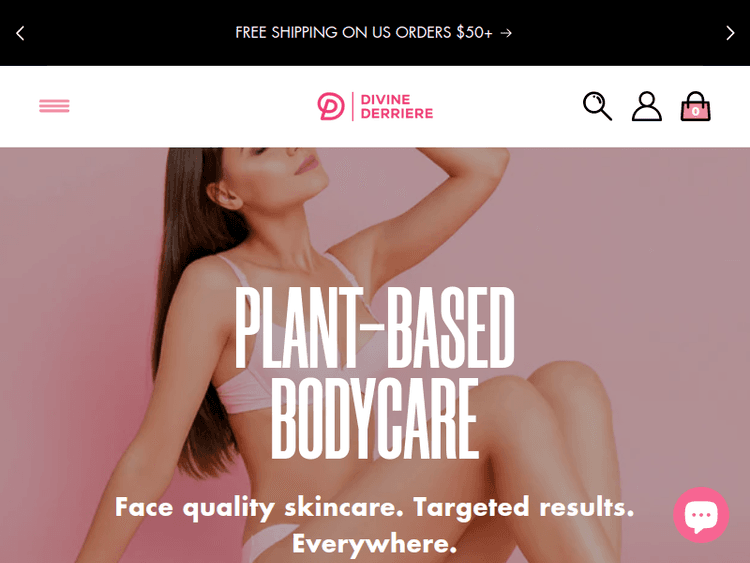Click the Everywhere tagline text
The image size is (750, 563).
pos(375,544)
